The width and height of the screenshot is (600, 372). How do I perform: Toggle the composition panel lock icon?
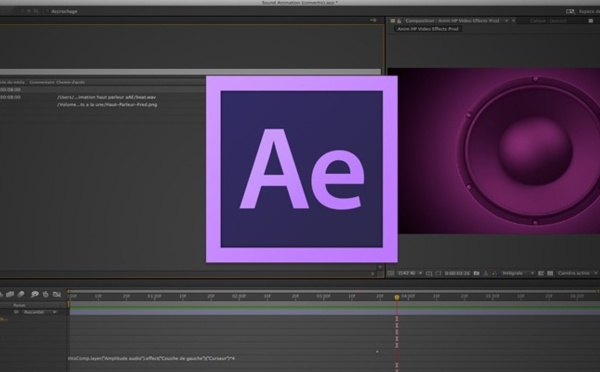(399, 21)
